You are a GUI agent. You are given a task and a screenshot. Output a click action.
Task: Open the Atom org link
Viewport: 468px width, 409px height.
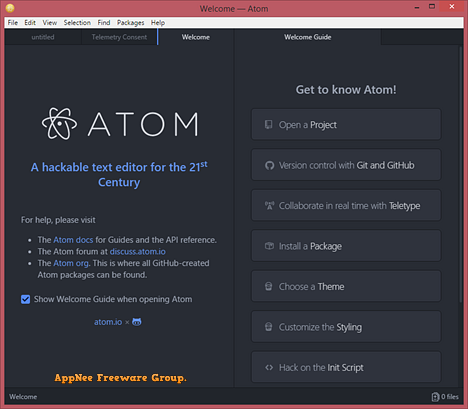click(71, 263)
